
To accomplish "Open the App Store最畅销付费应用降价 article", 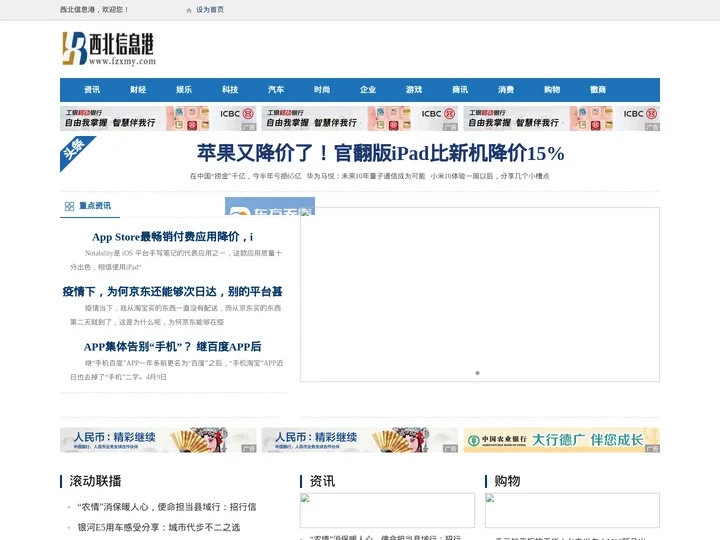I will pos(172,237).
